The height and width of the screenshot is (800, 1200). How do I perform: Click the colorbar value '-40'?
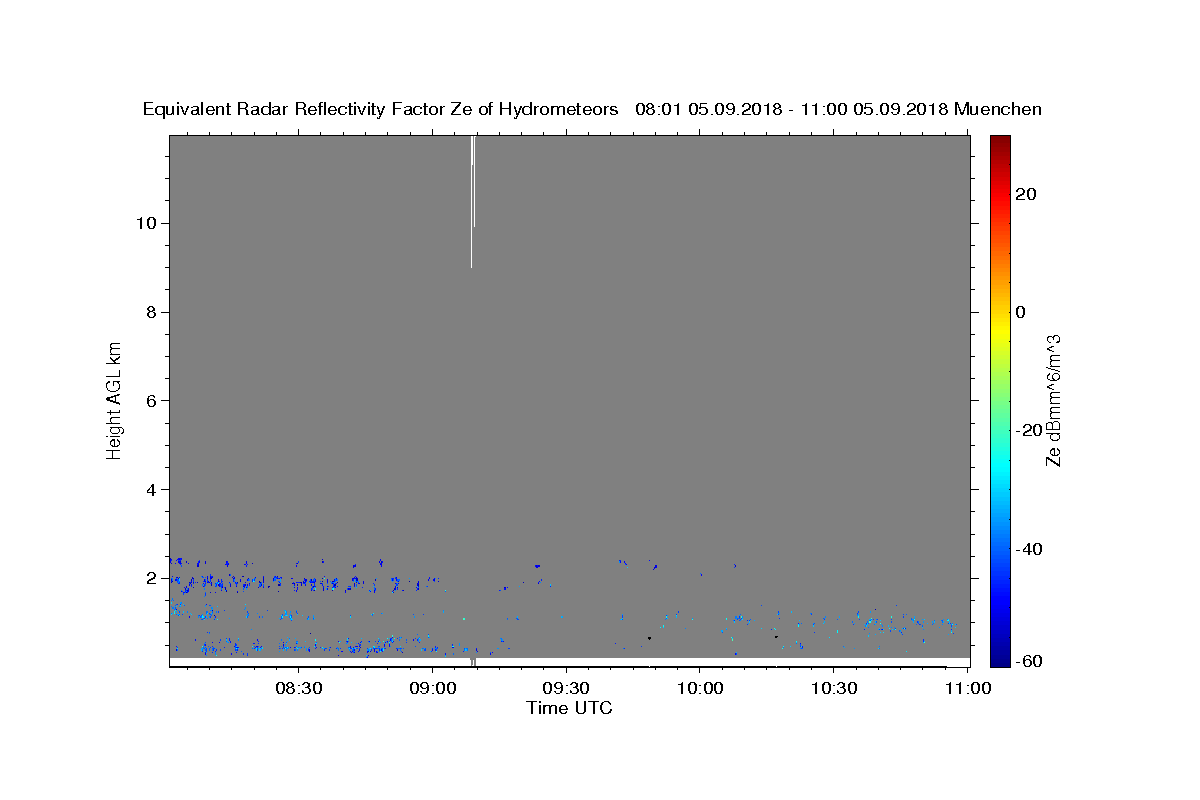[1028, 549]
